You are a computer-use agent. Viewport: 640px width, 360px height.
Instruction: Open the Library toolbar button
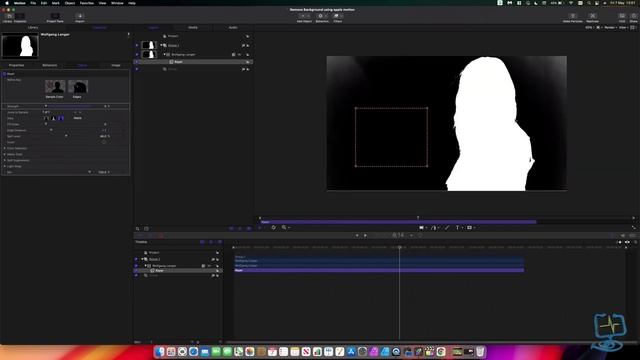coord(8,18)
